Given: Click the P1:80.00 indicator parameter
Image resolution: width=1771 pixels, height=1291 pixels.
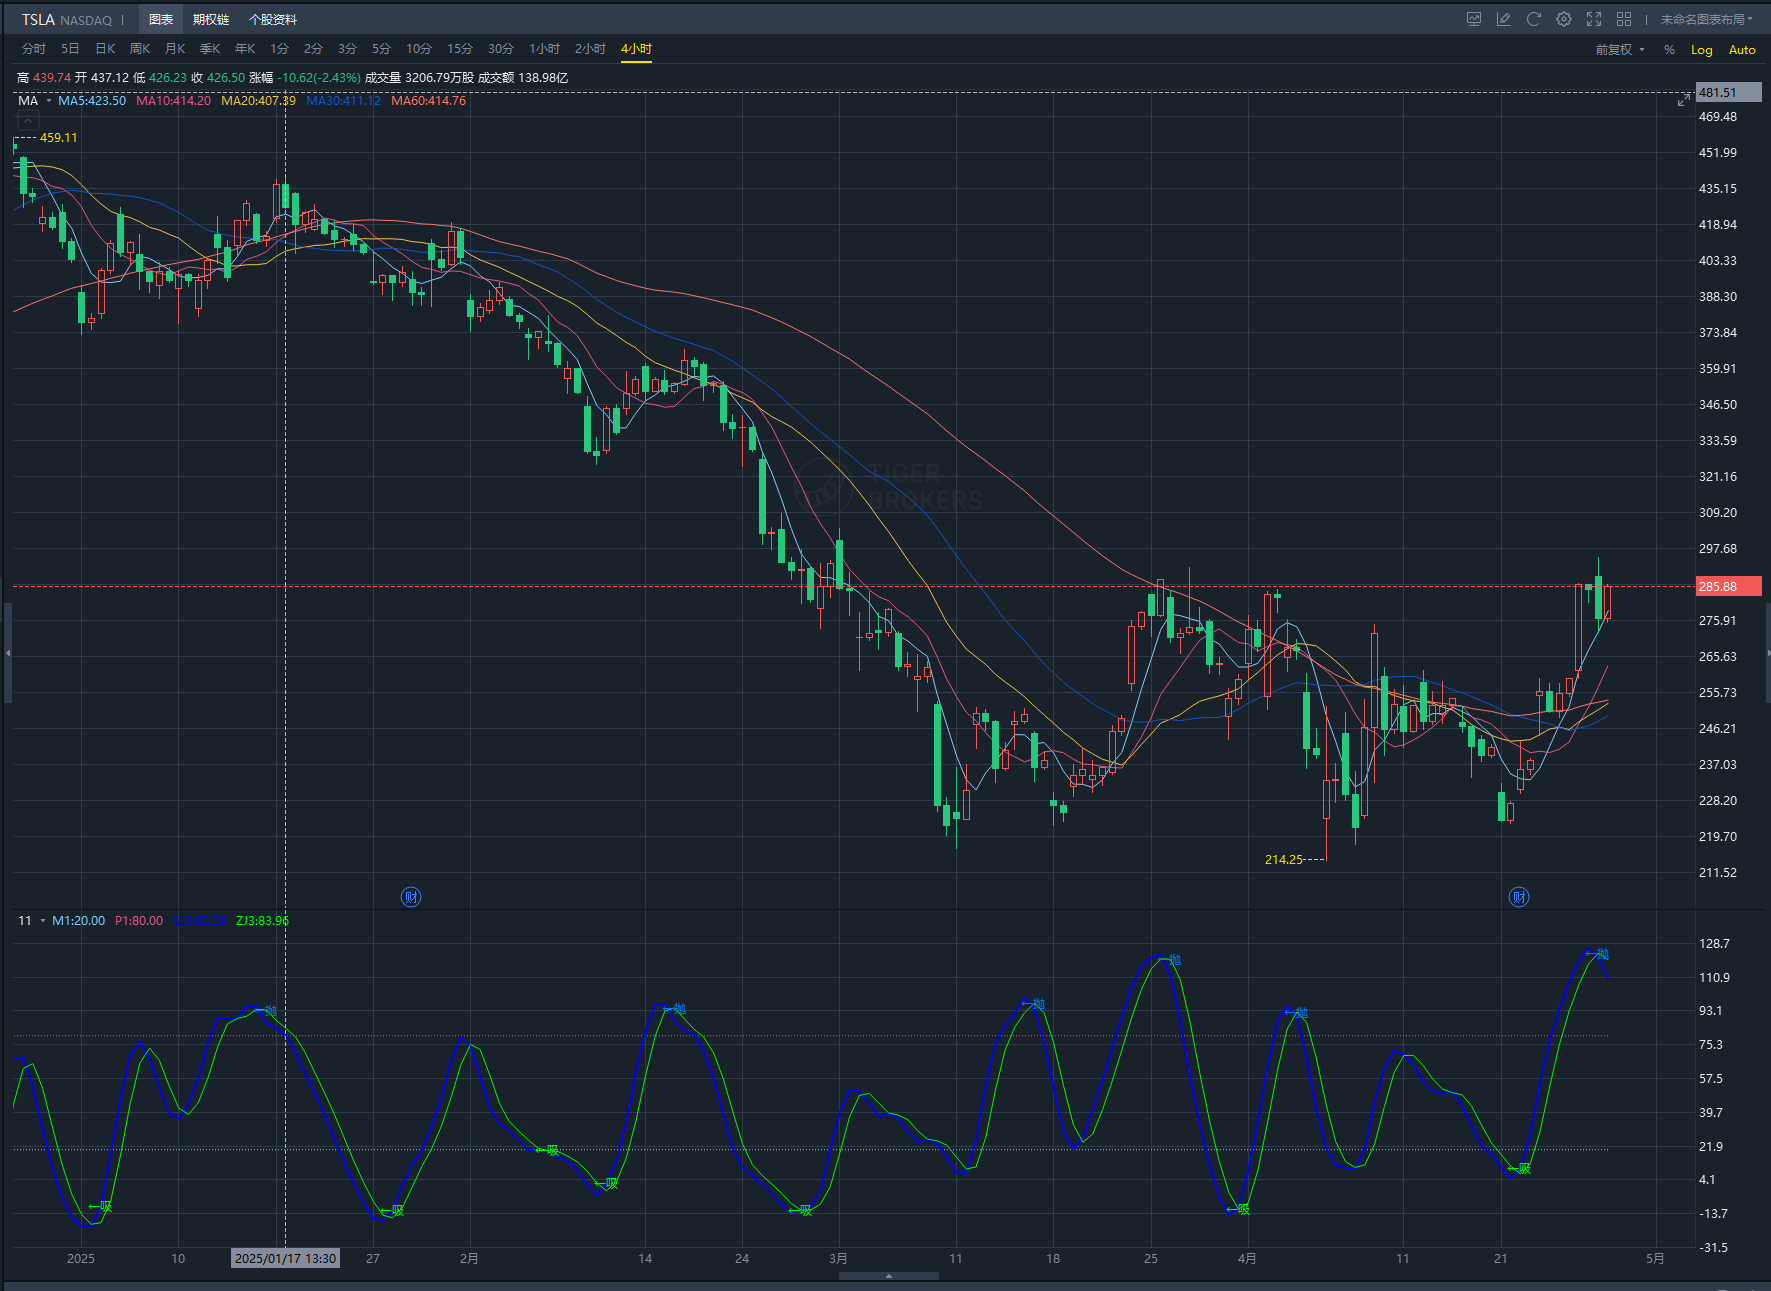Looking at the screenshot, I should coord(139,921).
